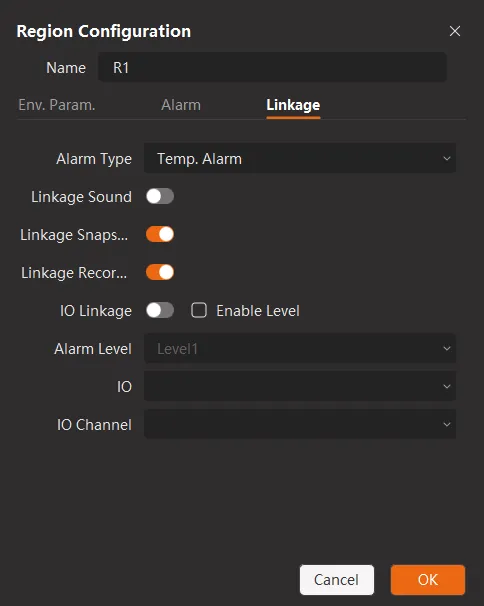Check the Enable Level checkbox
The image size is (484, 606).
pos(199,310)
